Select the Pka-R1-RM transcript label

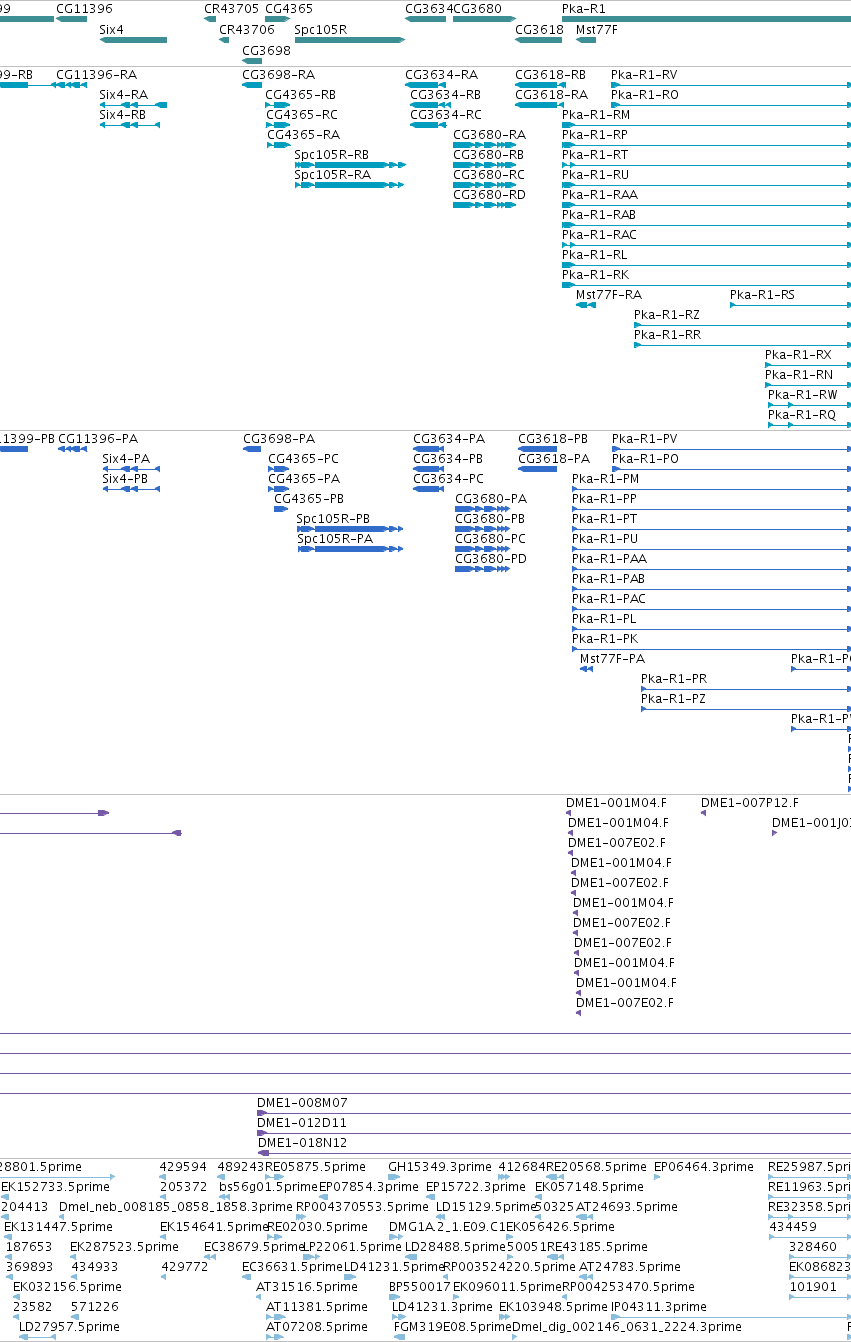[x=596, y=114]
